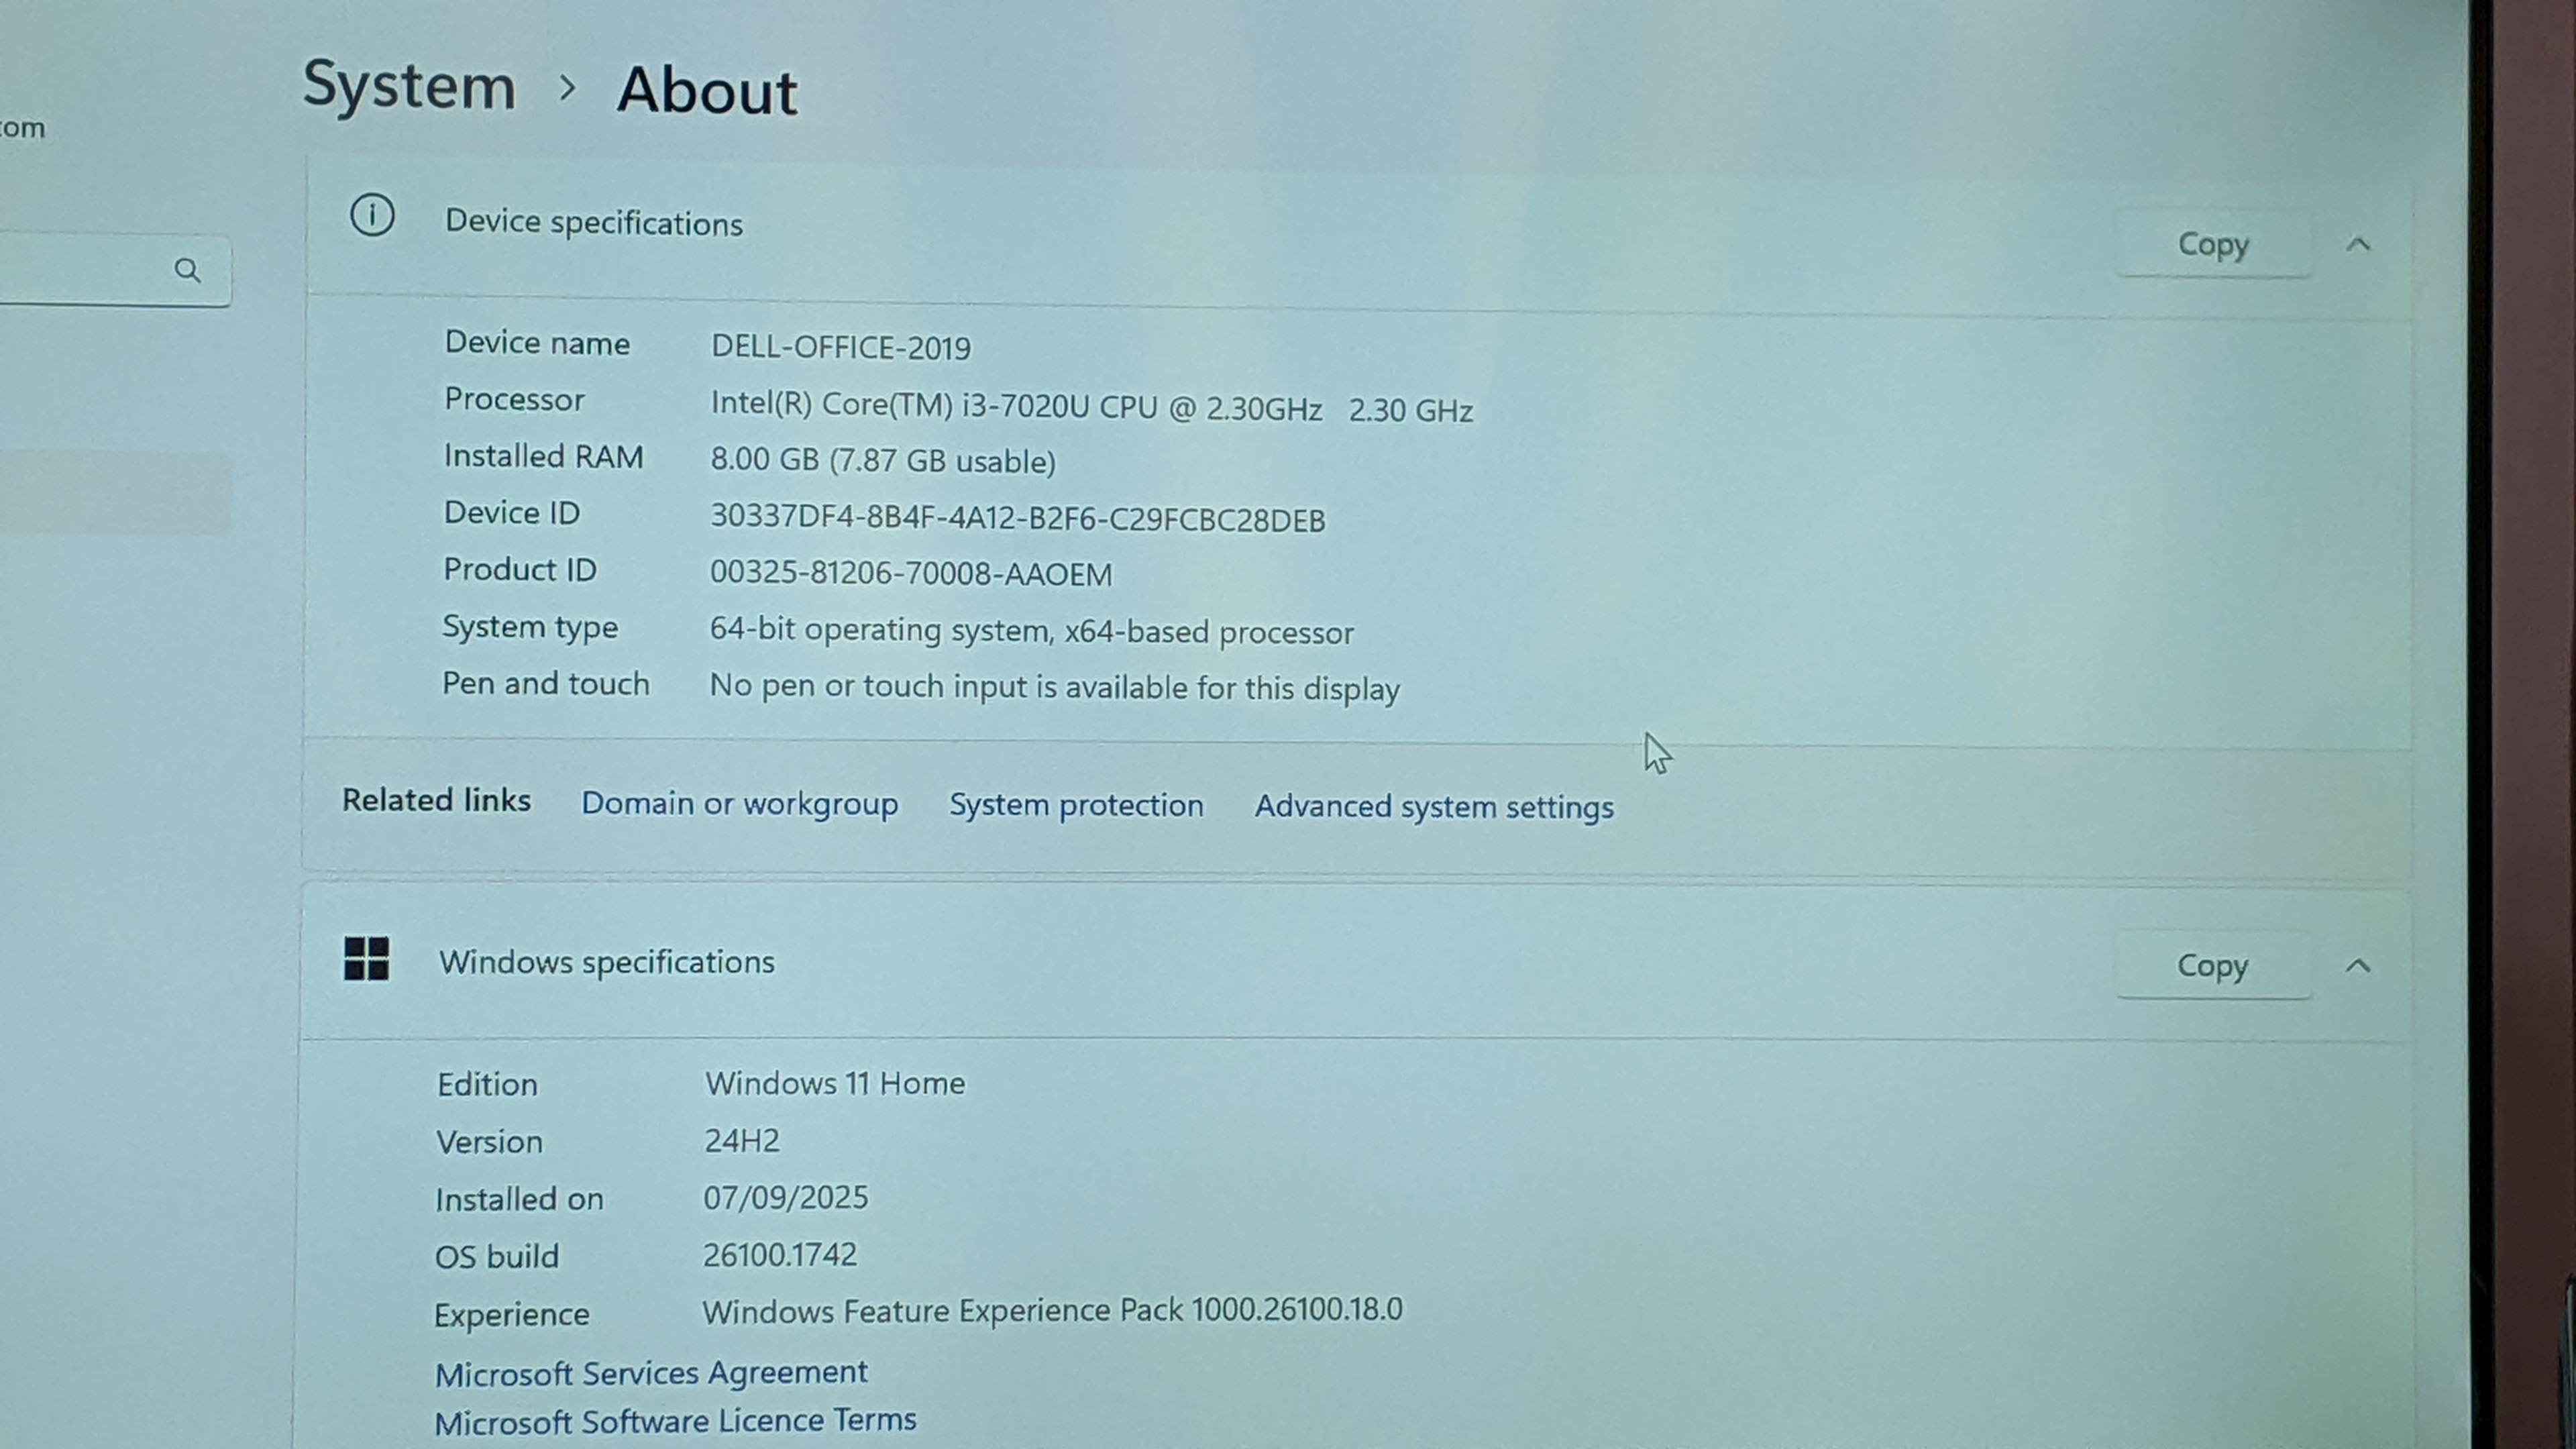Select OS build value 26100.1742
This screenshot has width=2576, height=1449.
point(779,1254)
